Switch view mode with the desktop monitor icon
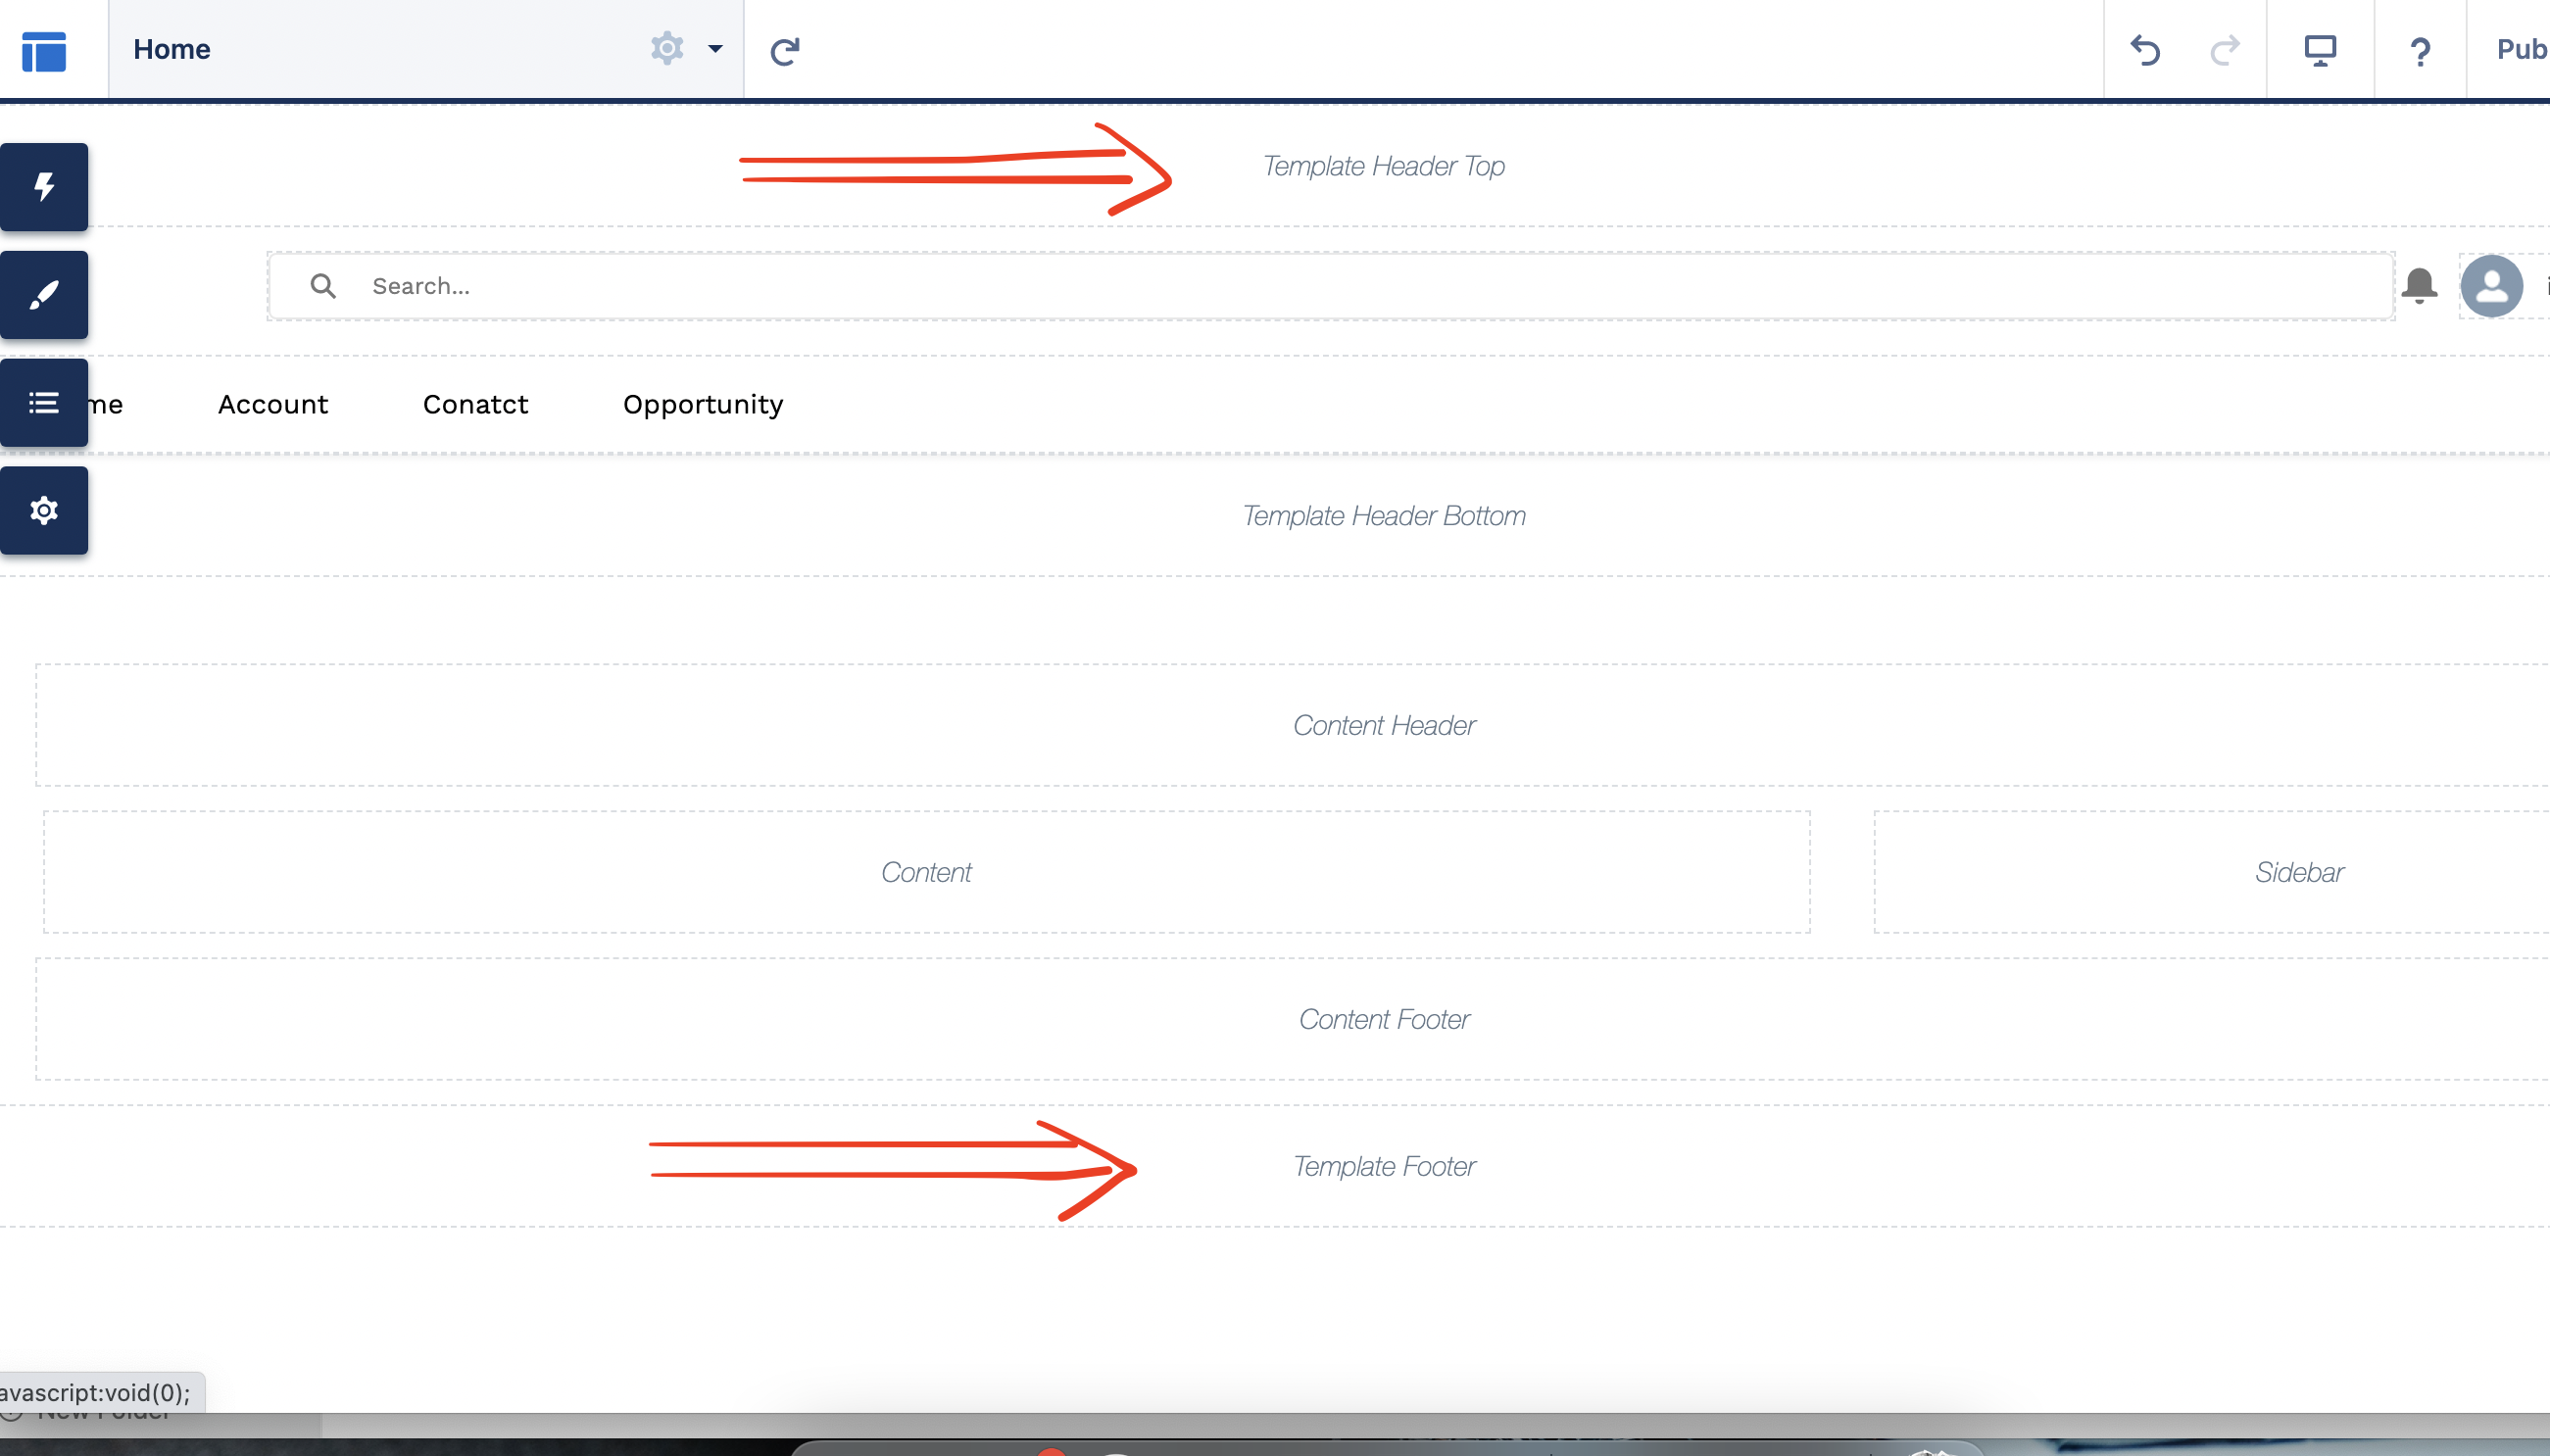2550x1456 pixels. click(2320, 50)
